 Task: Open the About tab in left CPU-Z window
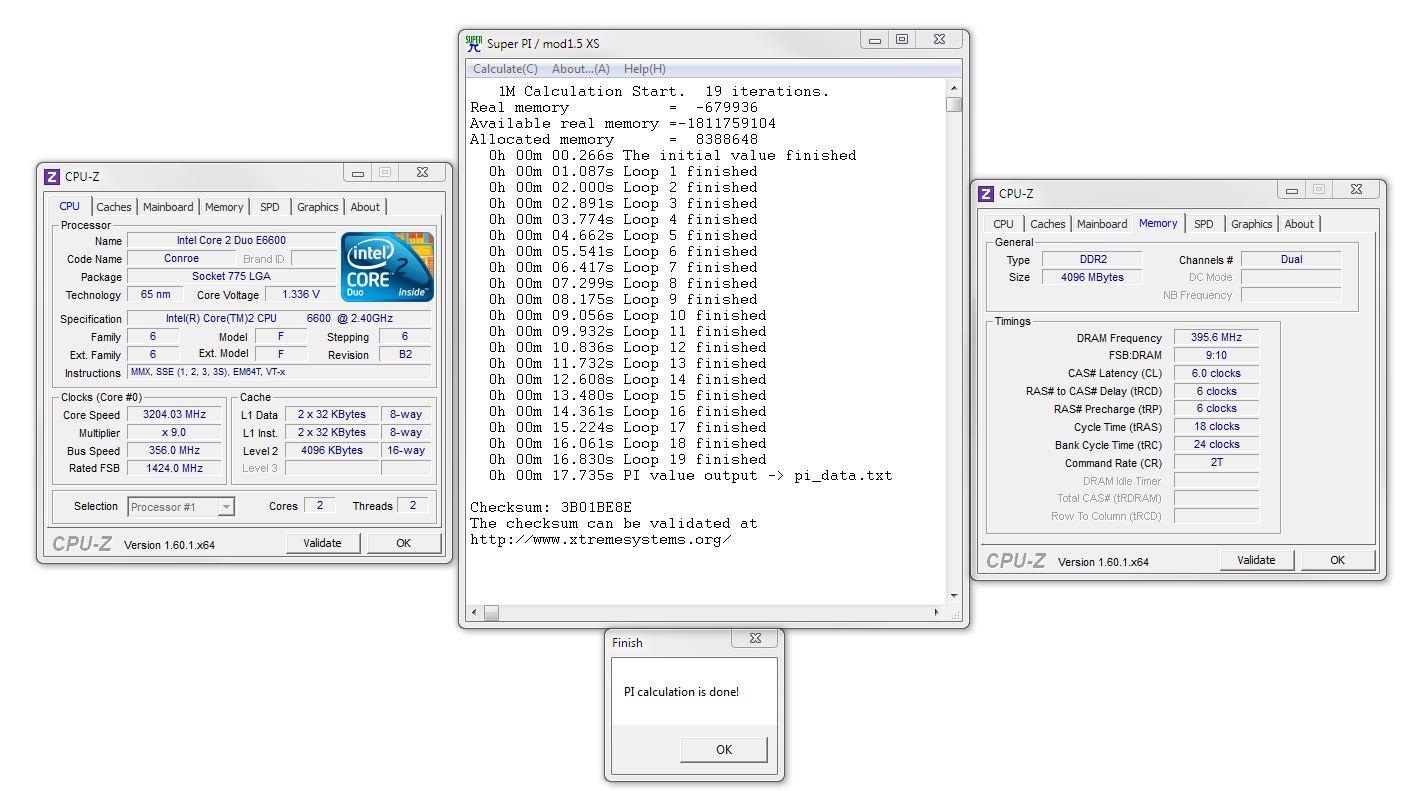365,207
